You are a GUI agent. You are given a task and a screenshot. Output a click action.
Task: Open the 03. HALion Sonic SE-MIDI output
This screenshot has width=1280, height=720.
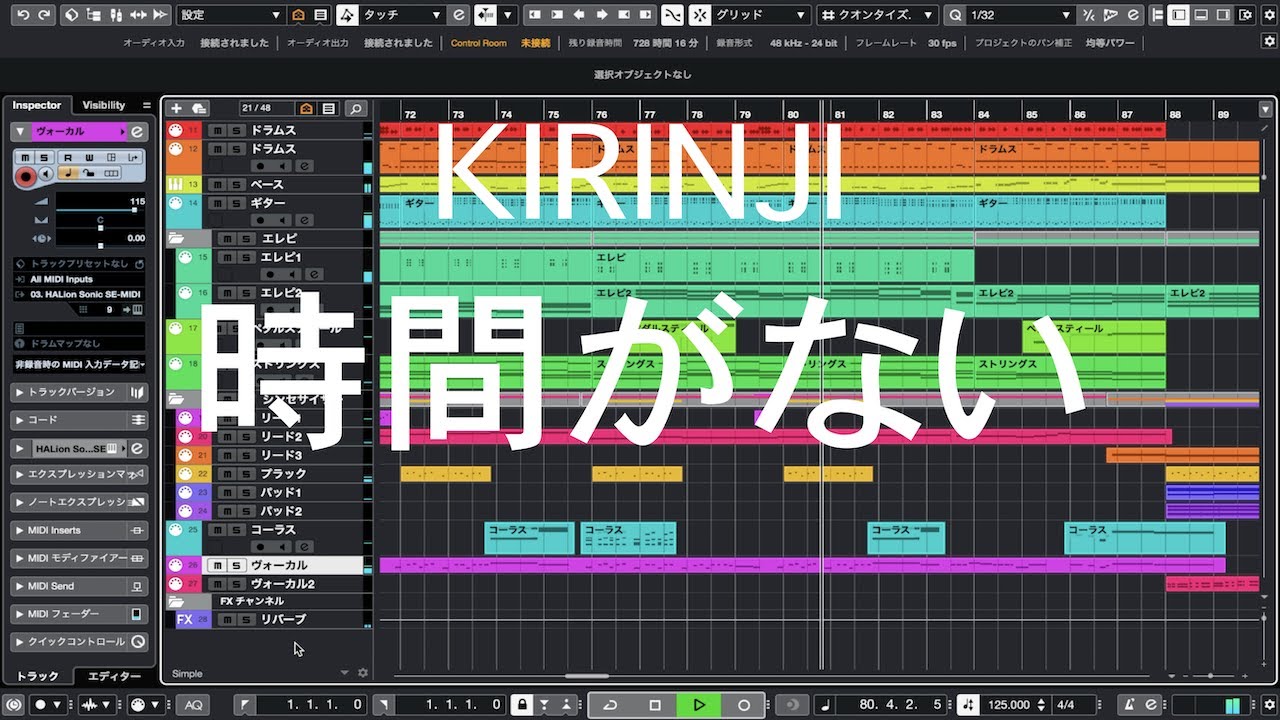point(80,294)
